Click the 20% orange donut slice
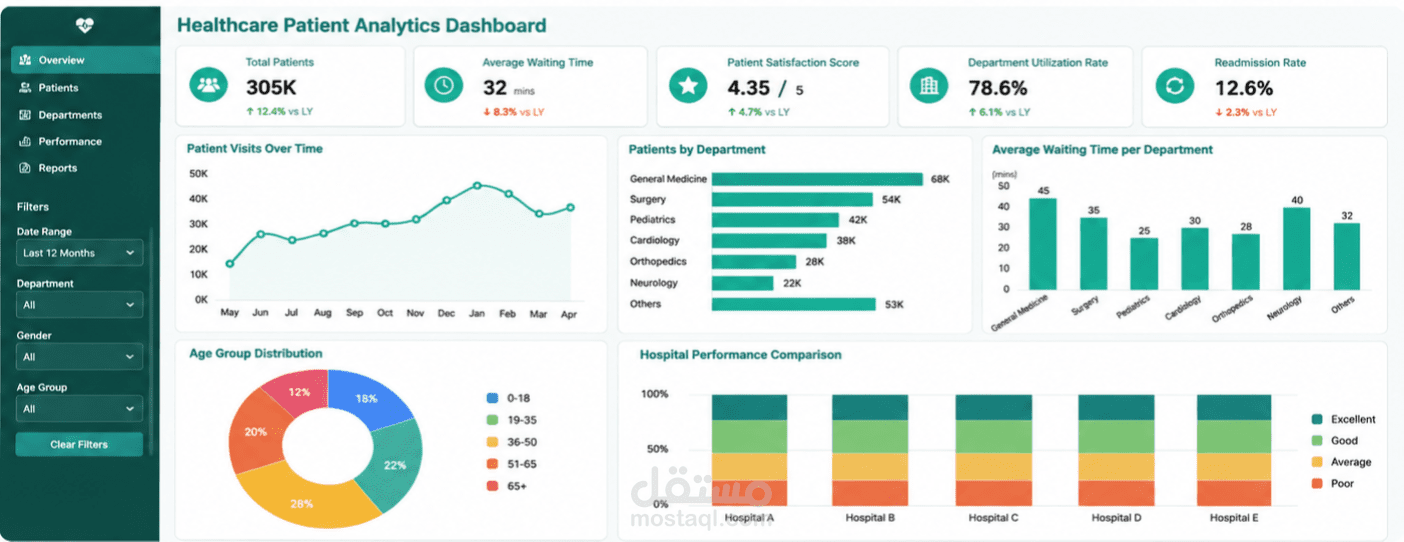This screenshot has height=542, width=1404. (255, 432)
